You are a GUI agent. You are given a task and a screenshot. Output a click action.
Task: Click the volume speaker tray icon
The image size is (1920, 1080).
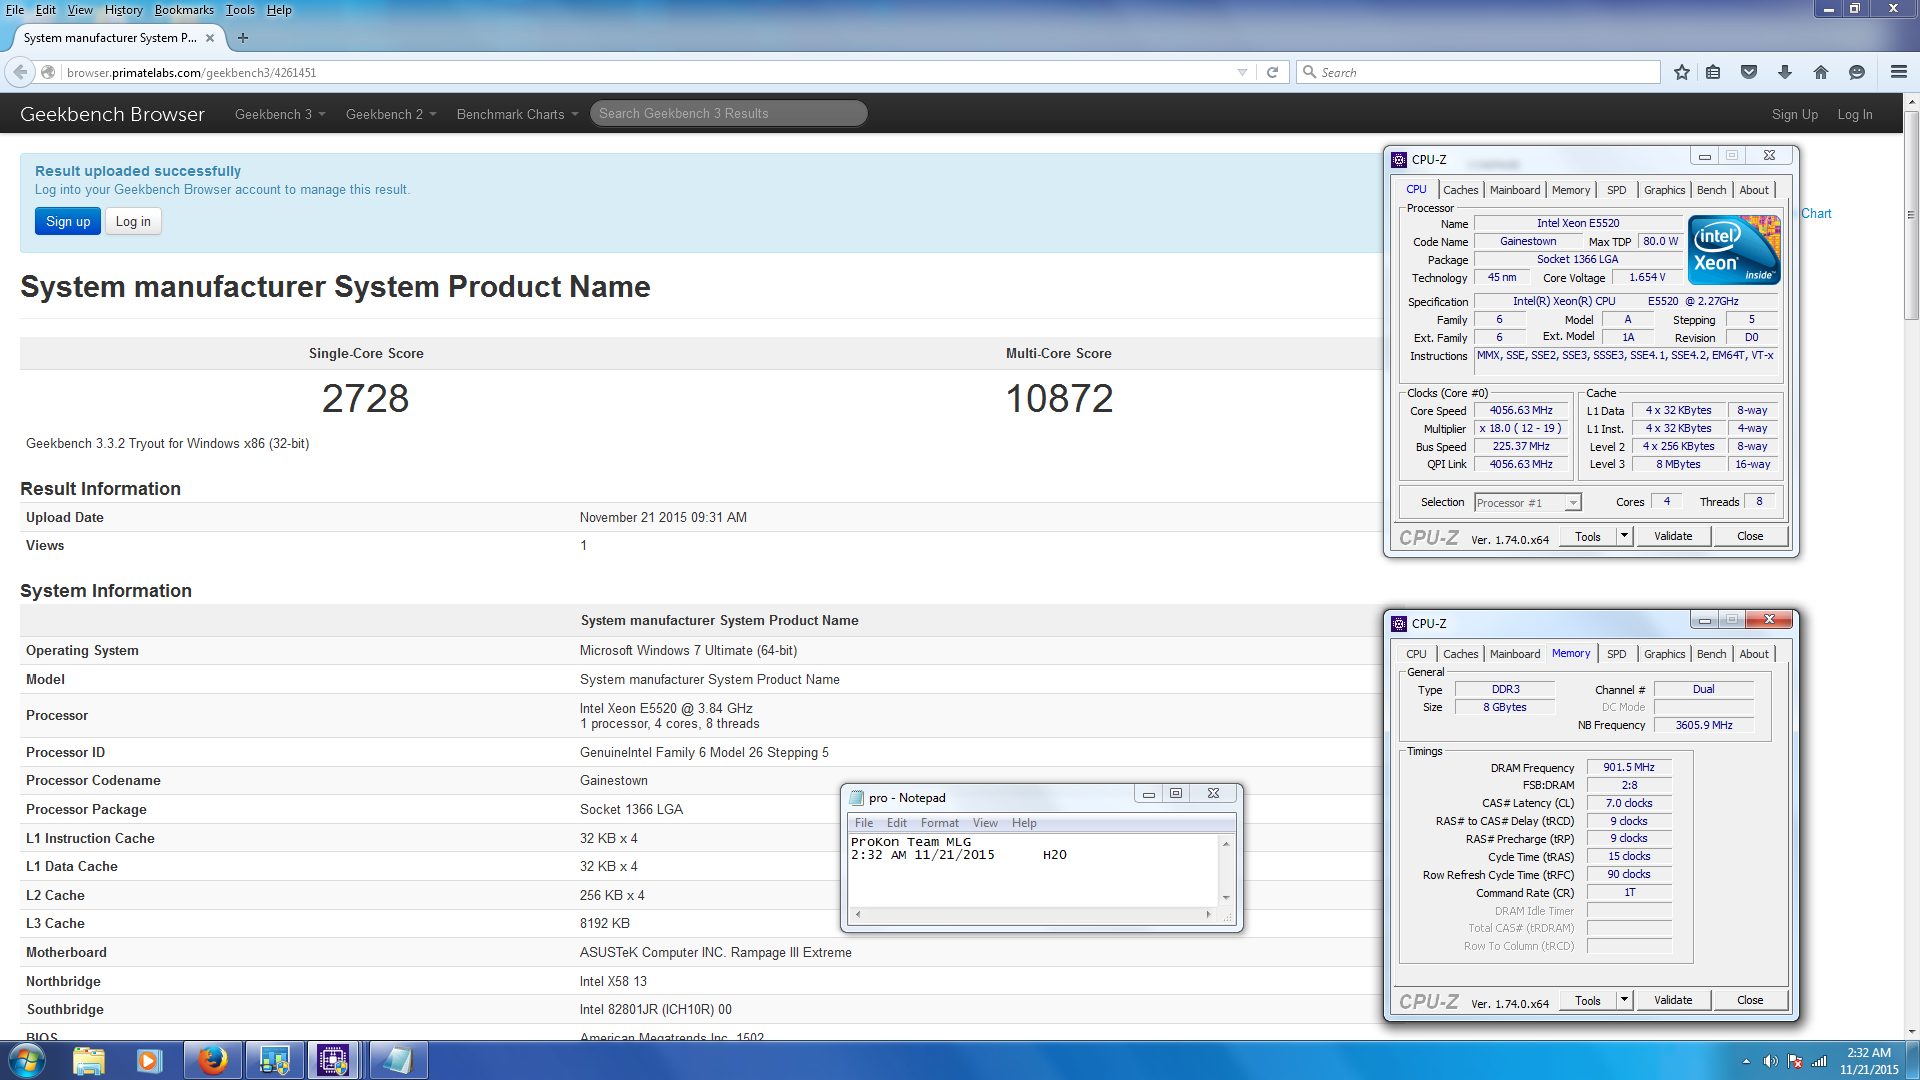click(1770, 1061)
